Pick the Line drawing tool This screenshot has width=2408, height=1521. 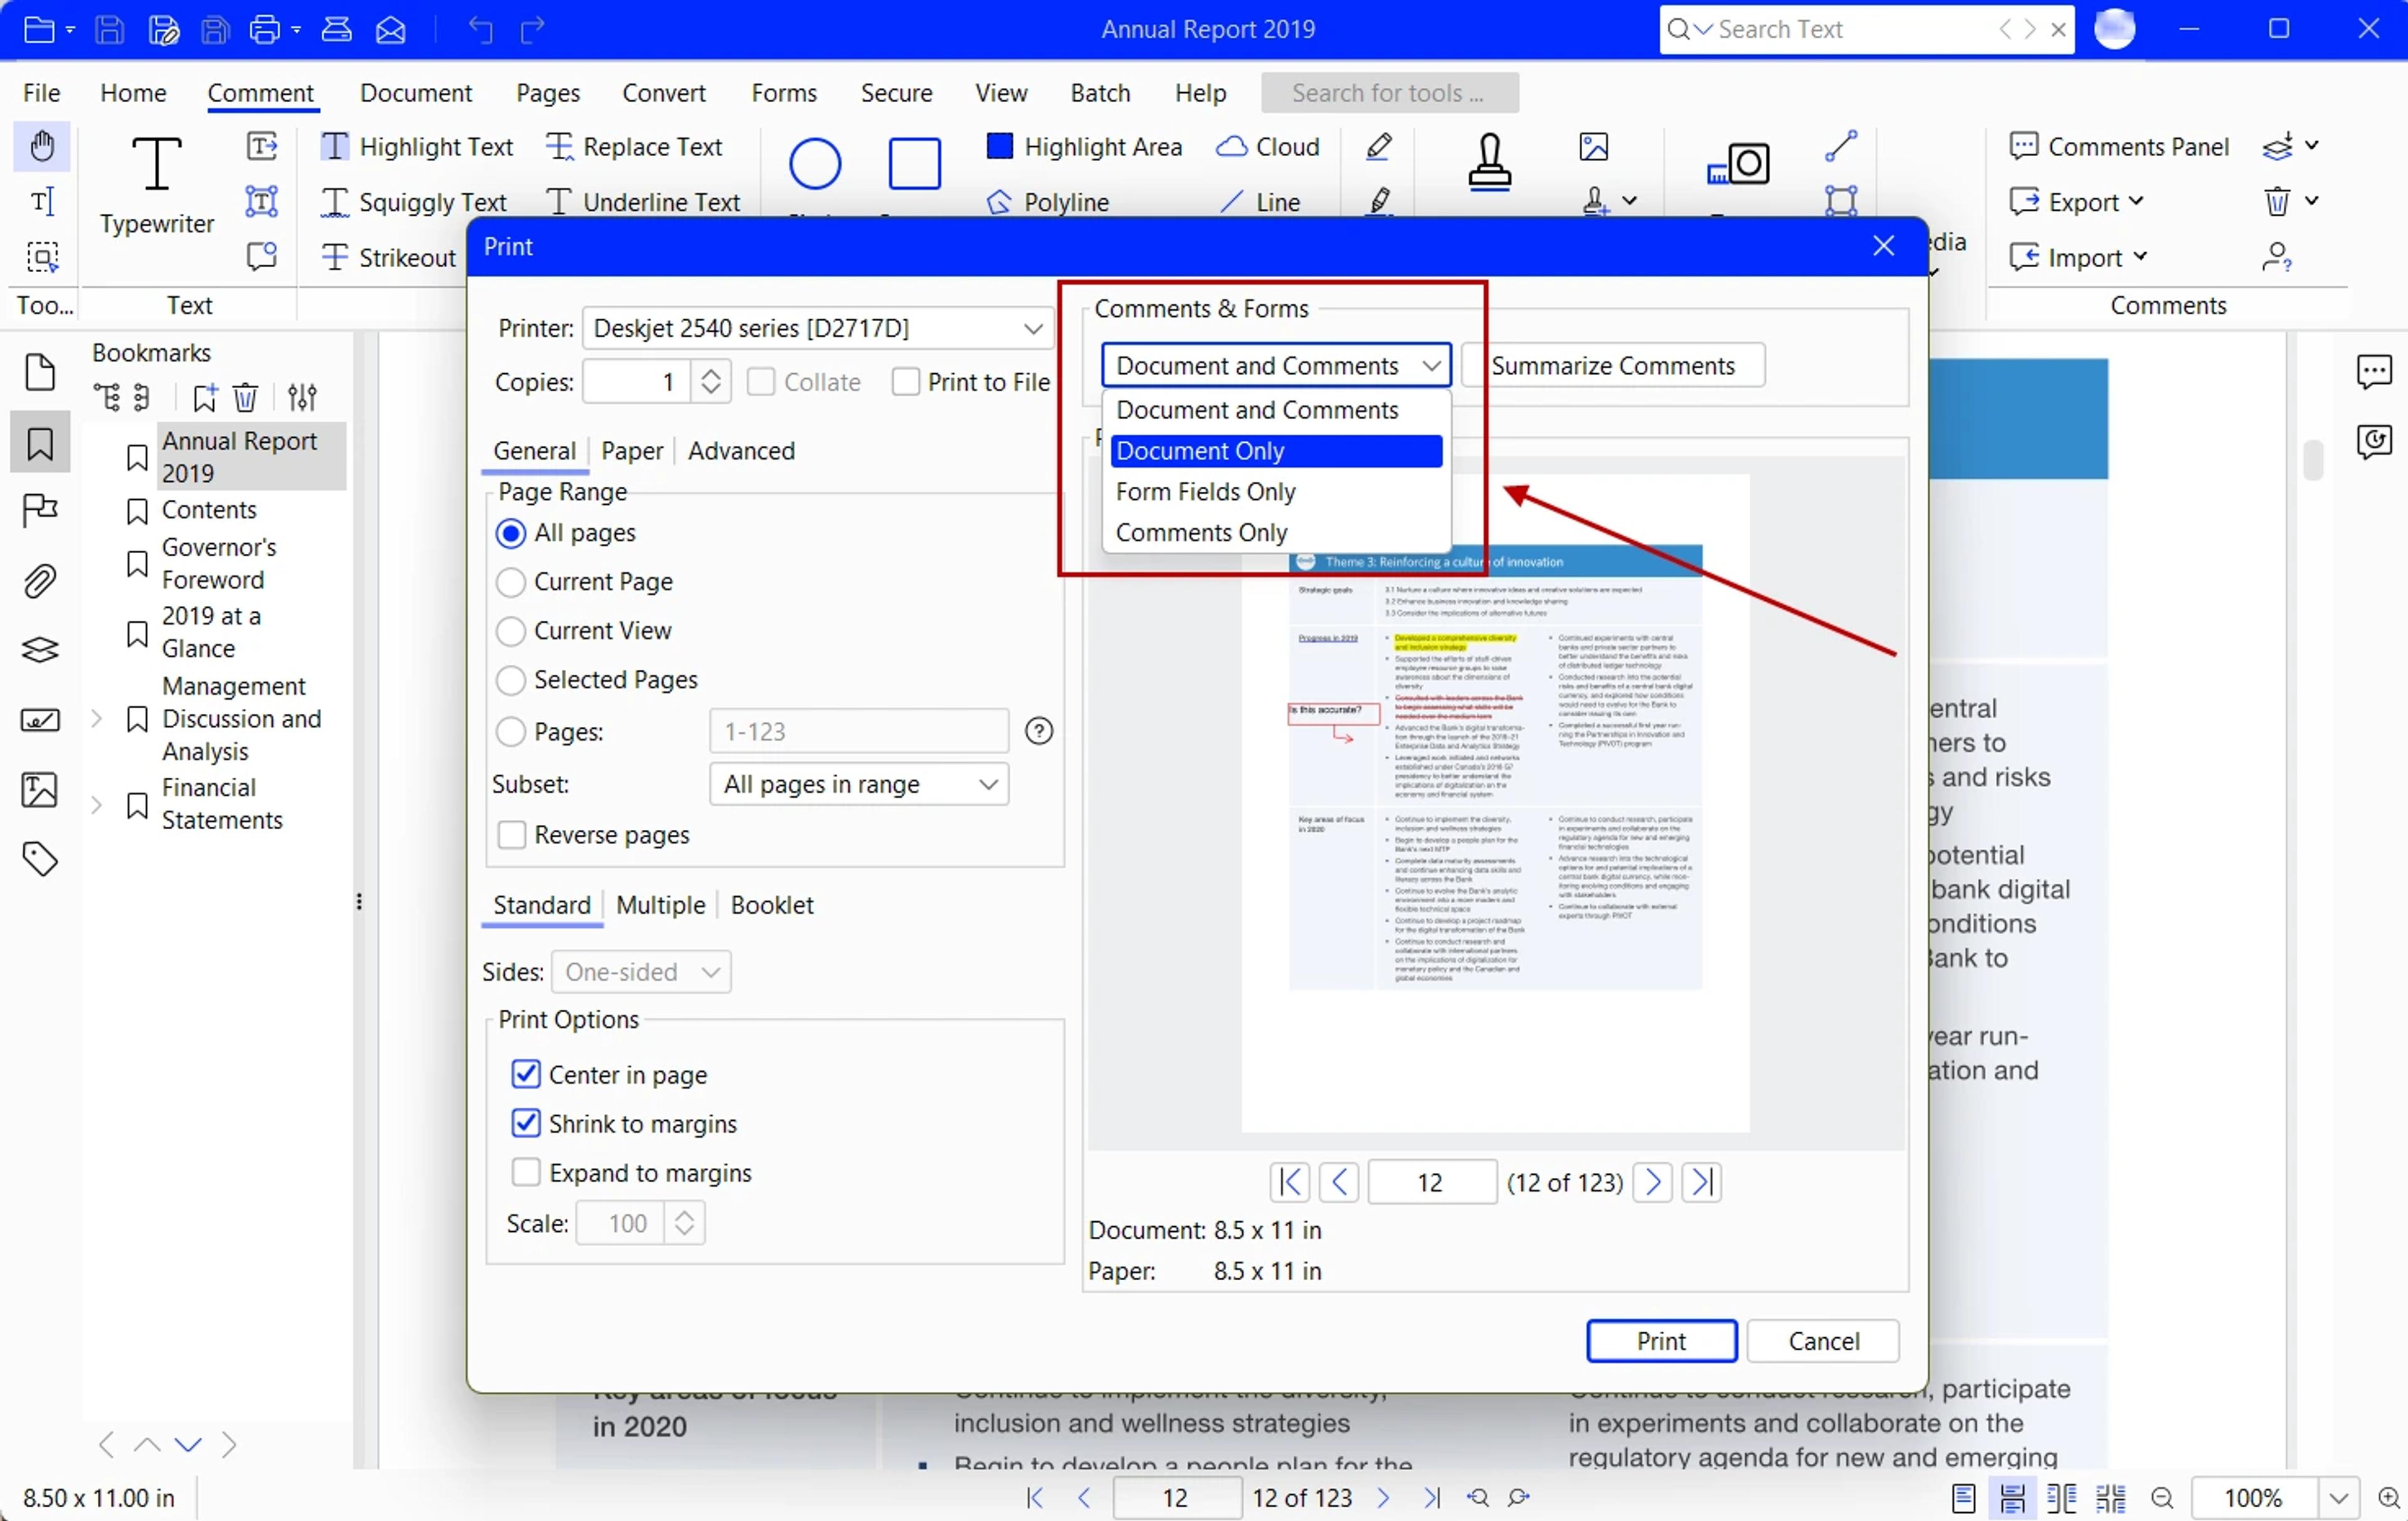(1260, 202)
